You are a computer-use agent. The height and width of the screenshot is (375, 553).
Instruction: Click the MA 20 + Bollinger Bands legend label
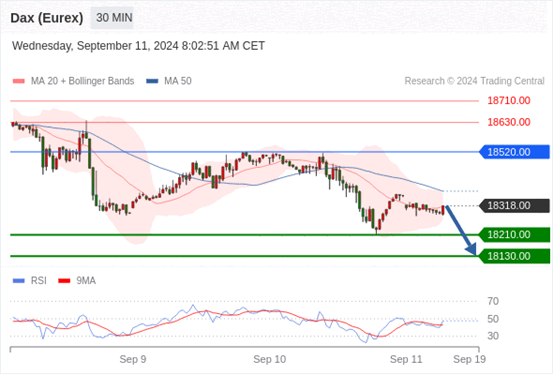[x=83, y=81]
